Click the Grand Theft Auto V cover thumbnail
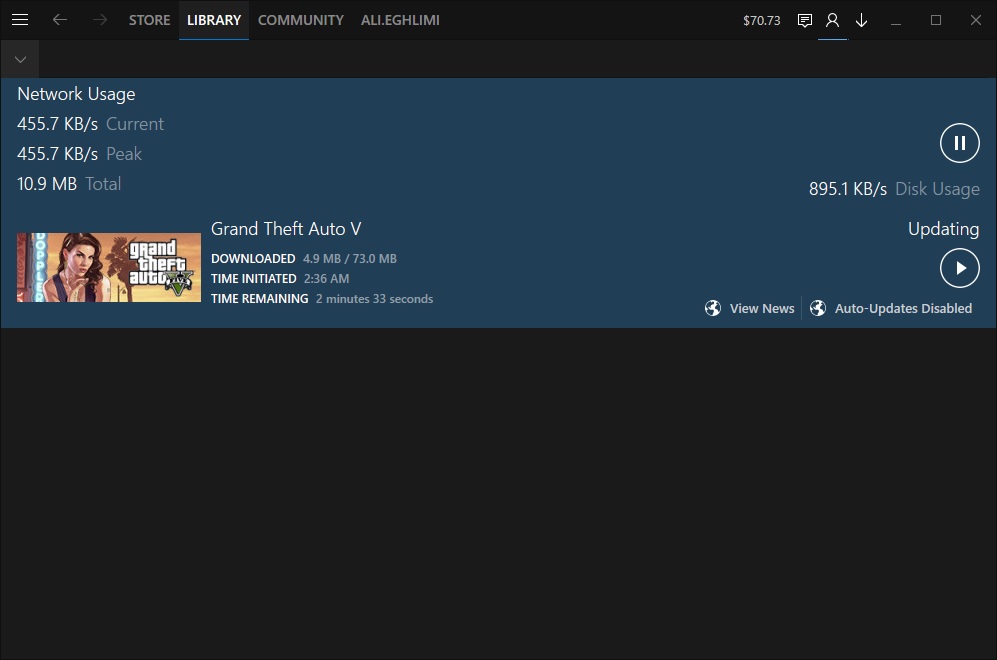The image size is (997, 660). pos(109,267)
